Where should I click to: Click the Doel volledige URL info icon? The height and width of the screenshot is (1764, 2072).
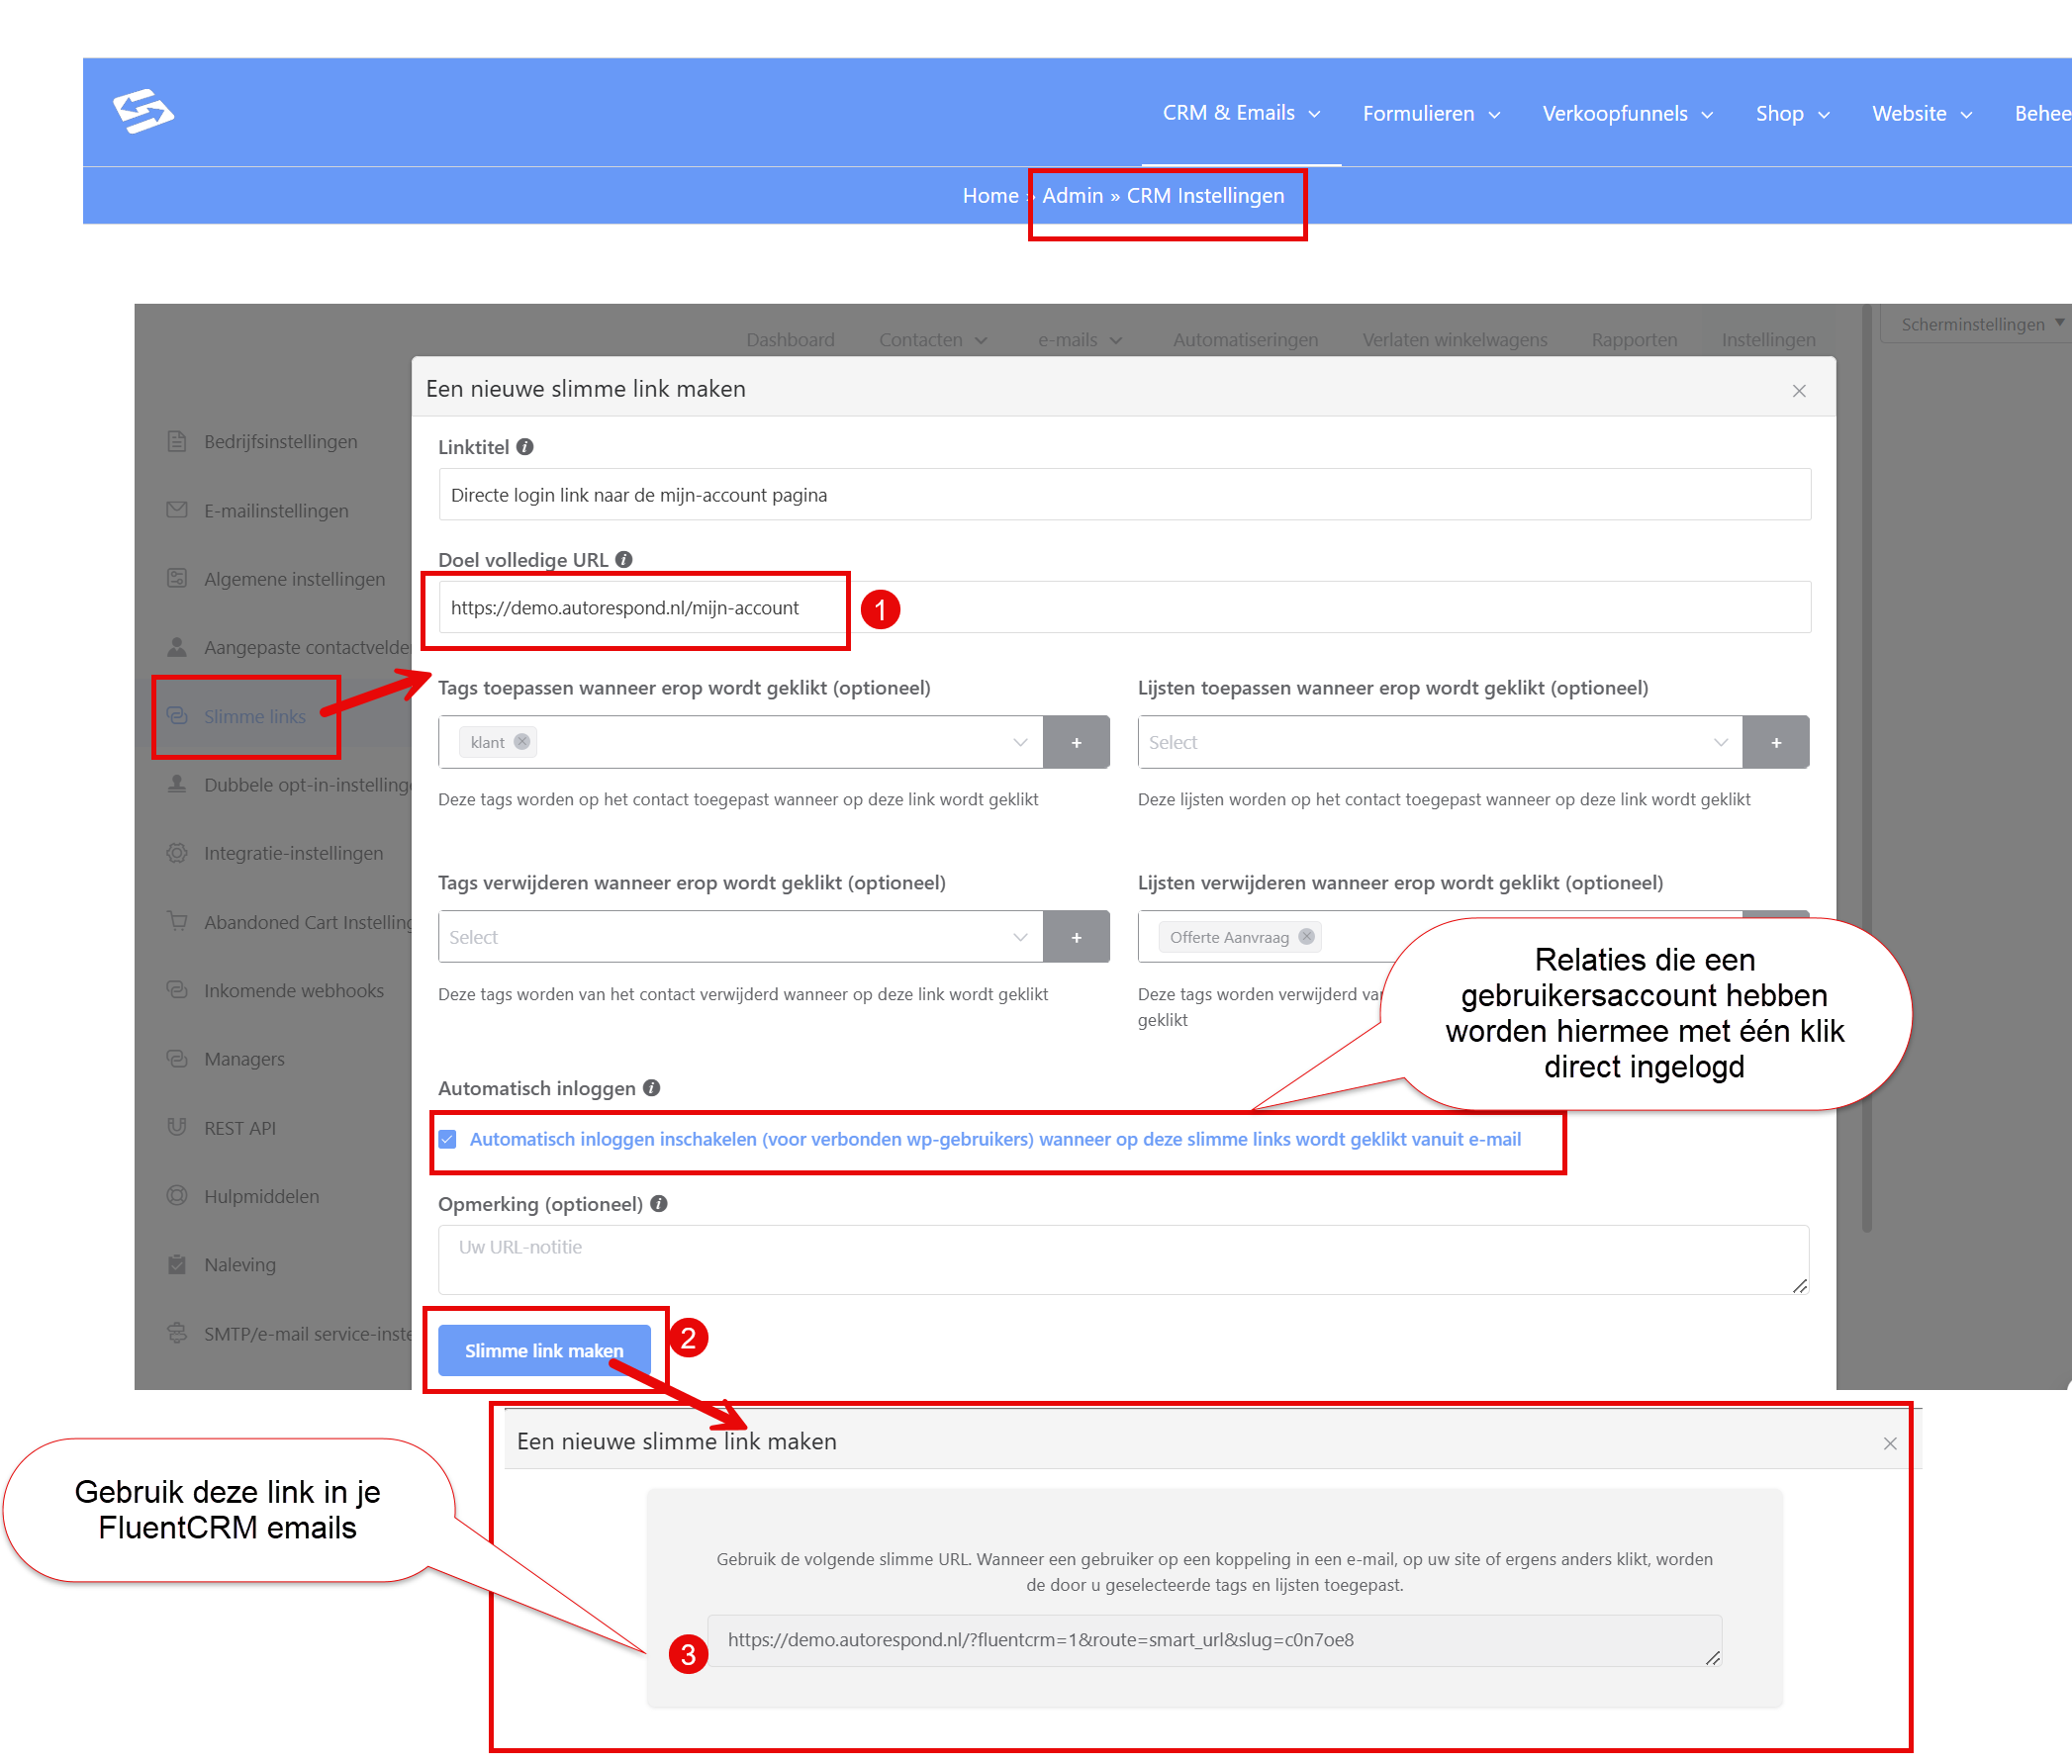point(624,560)
